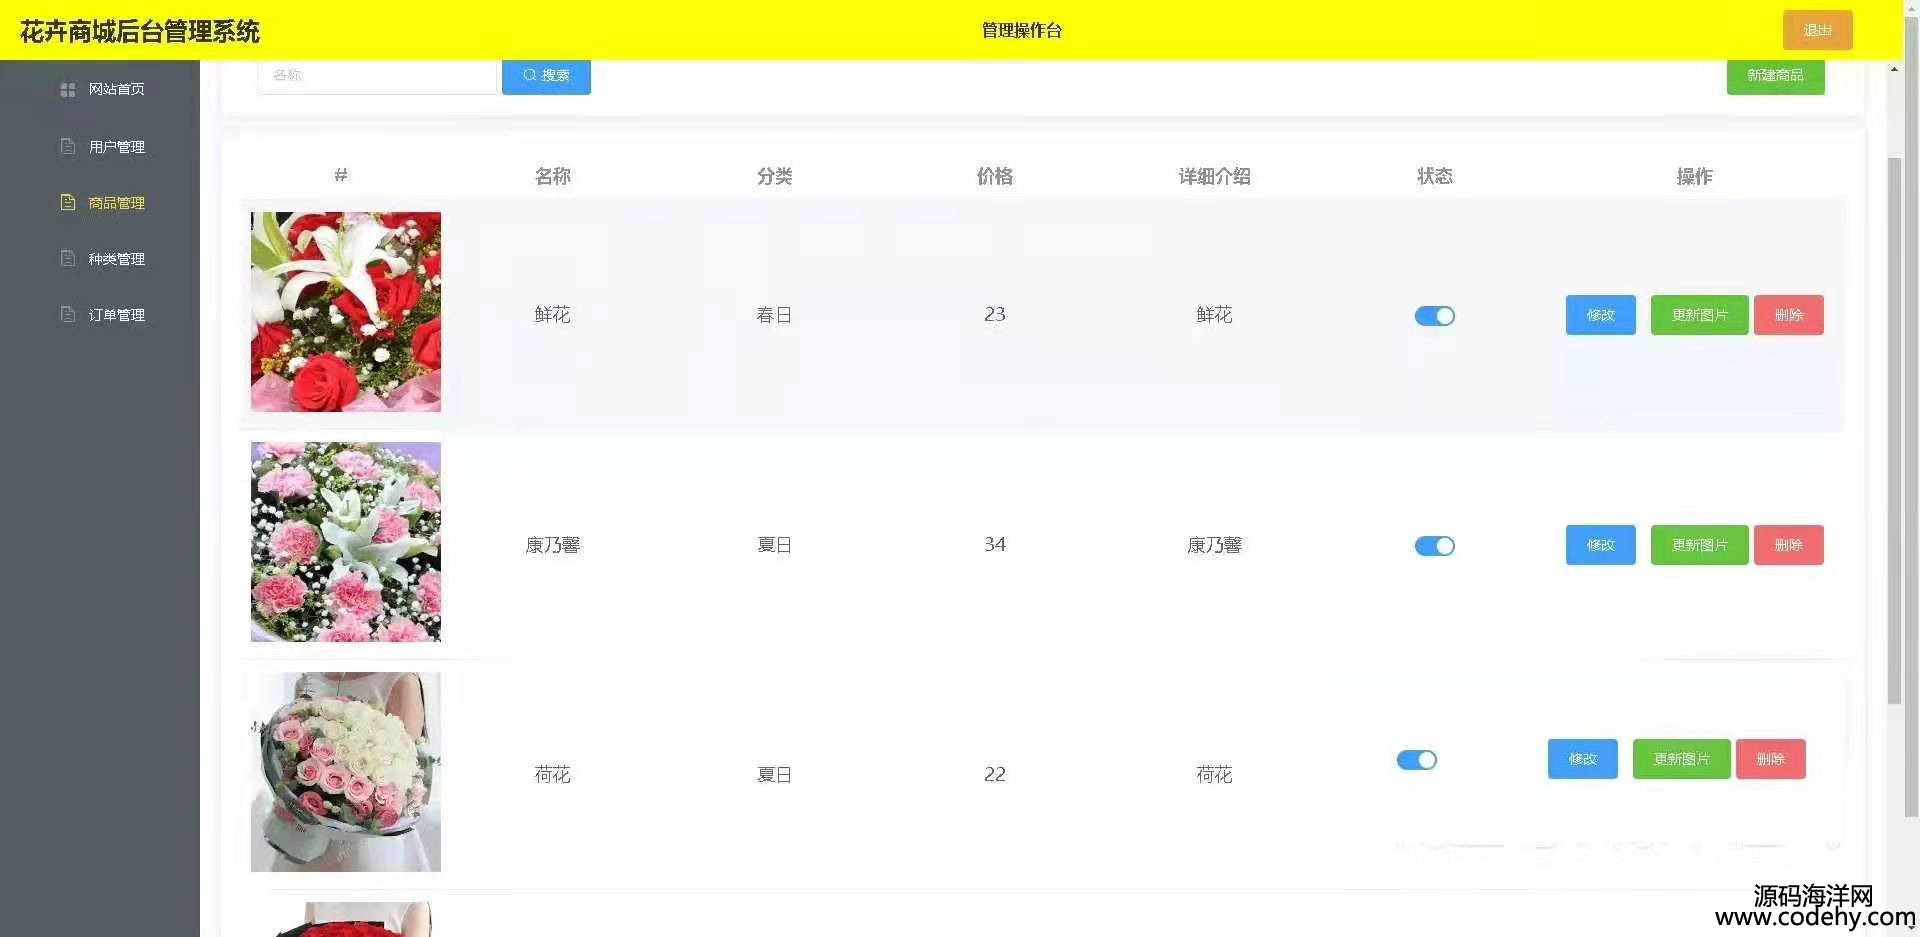Click the 操作 column header
Image resolution: width=1920 pixels, height=937 pixels.
1694,177
